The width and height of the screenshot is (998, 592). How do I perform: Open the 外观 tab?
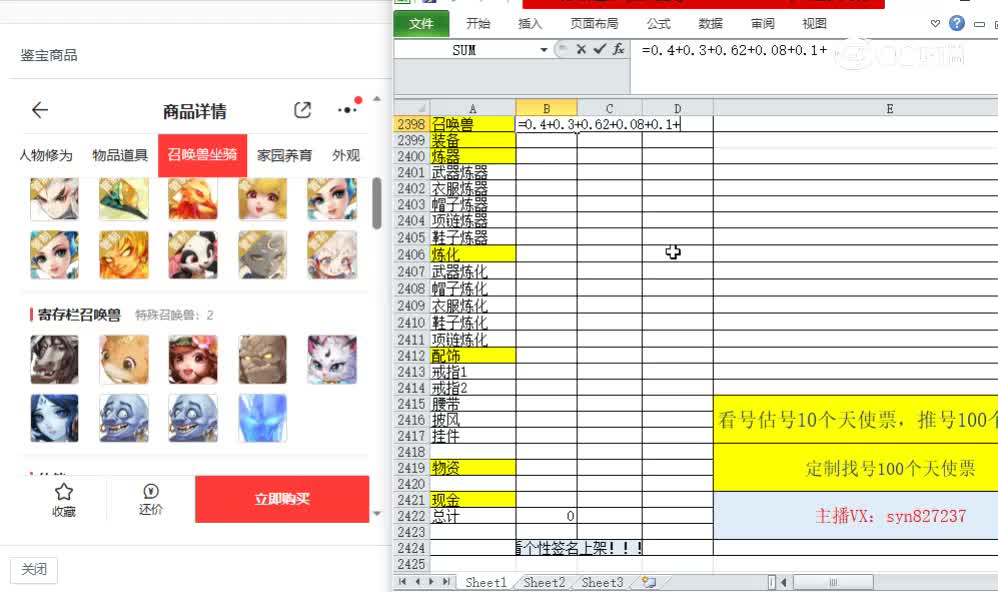(346, 155)
